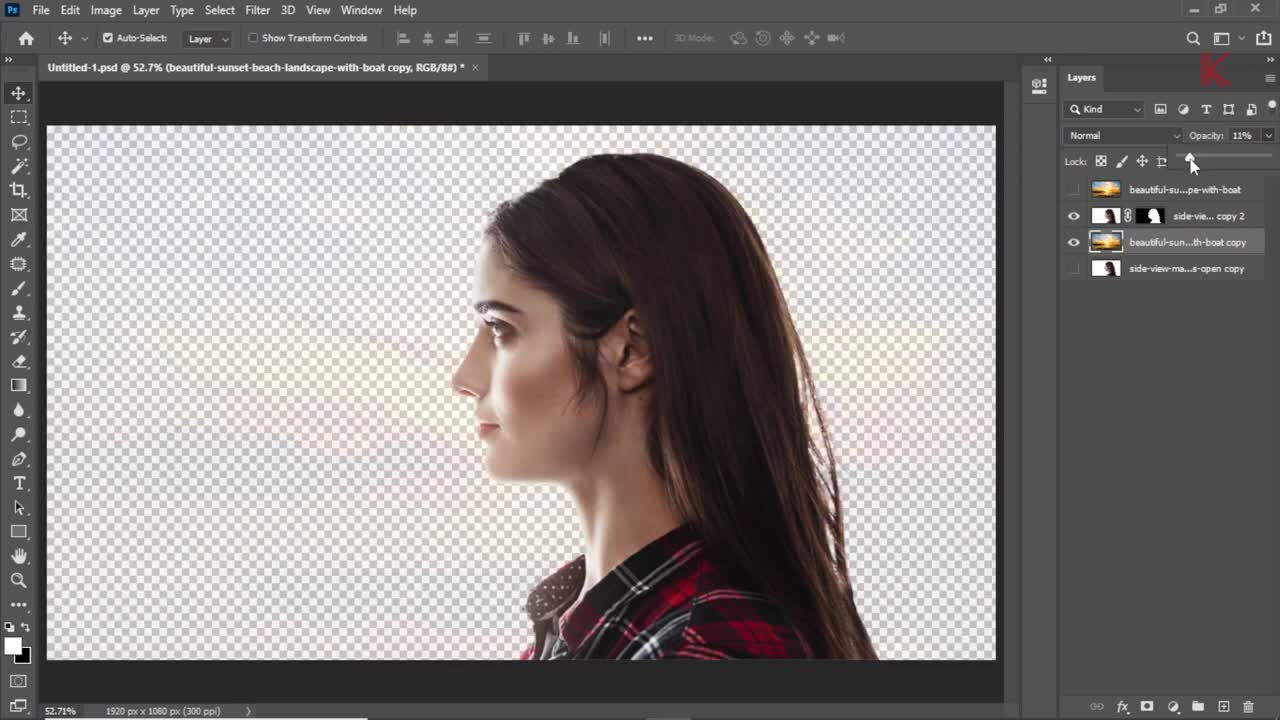Open the Layers panel menu

click(x=1271, y=77)
